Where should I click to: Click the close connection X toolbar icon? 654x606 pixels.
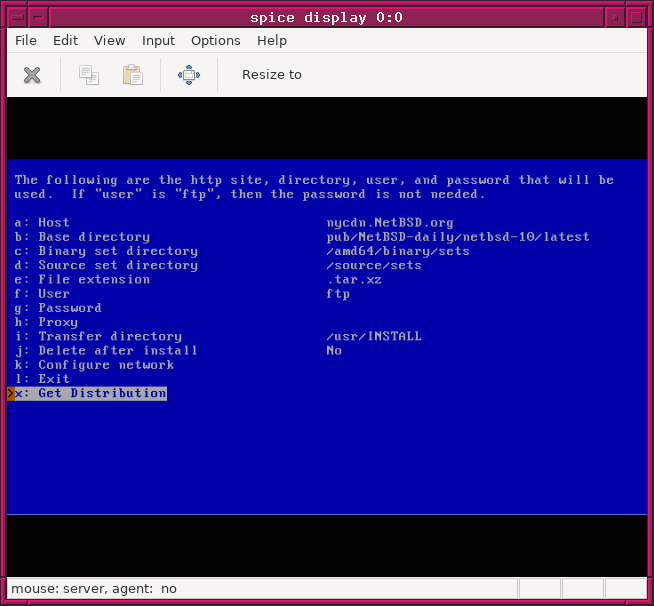coord(32,75)
